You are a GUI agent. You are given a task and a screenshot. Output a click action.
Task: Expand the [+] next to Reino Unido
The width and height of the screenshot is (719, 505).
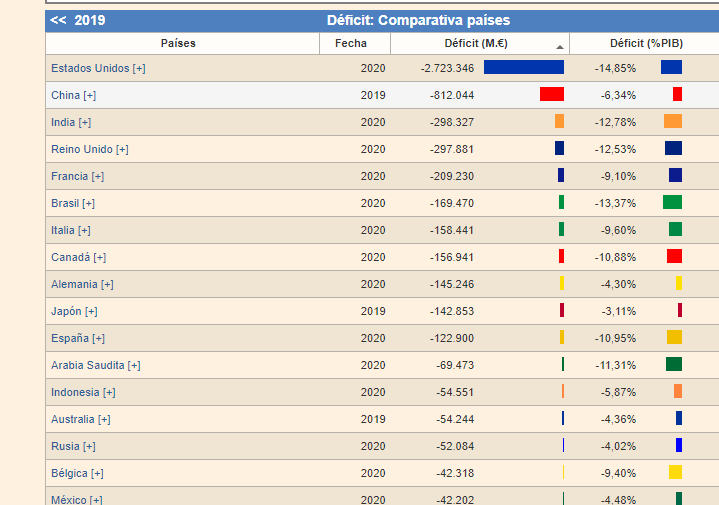pyautogui.click(x=122, y=149)
